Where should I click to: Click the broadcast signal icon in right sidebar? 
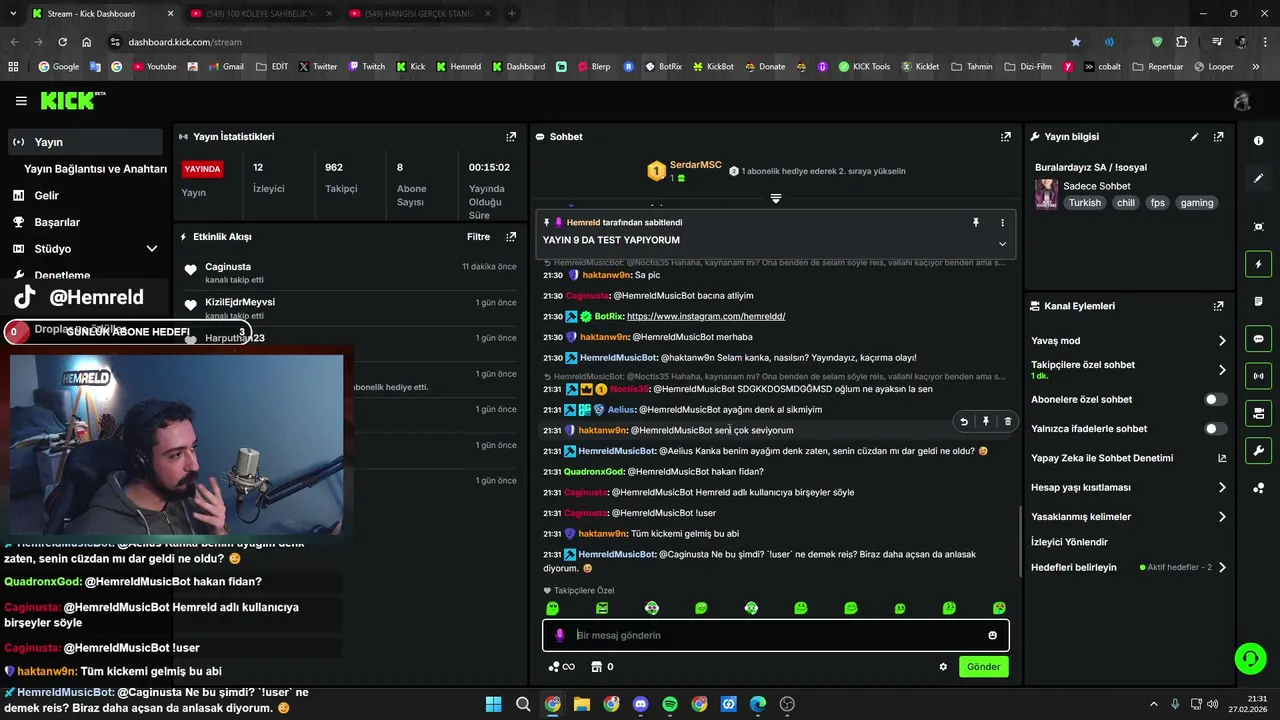pos(1258,376)
